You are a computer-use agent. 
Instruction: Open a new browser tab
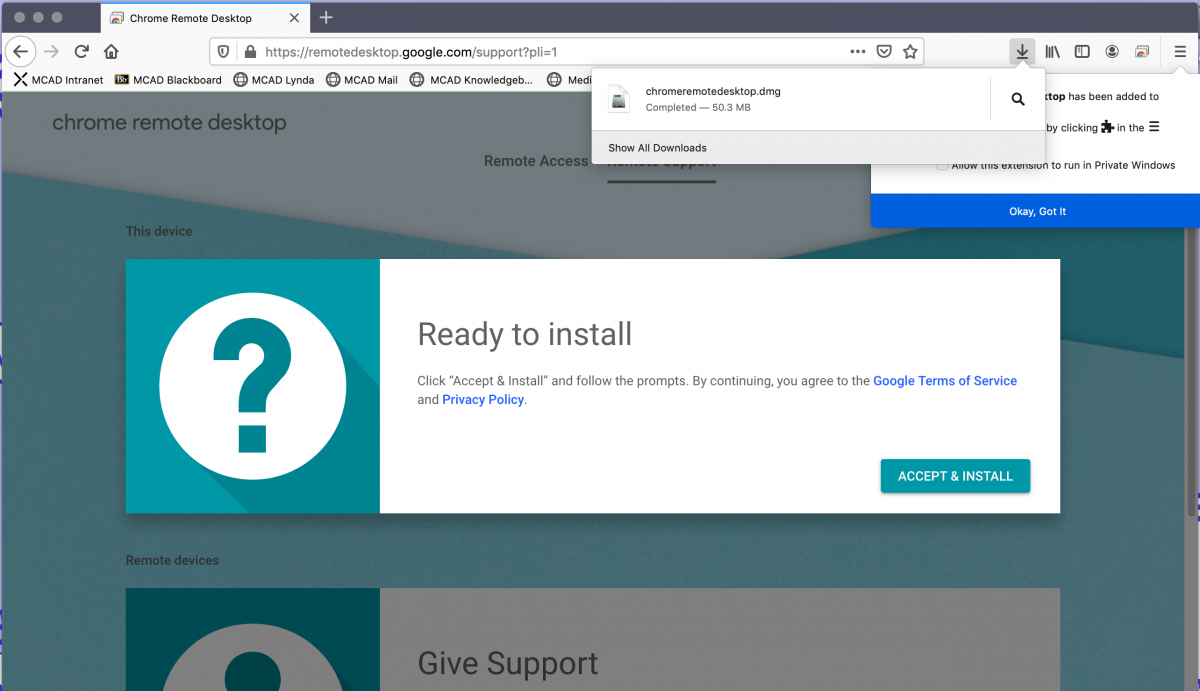click(326, 18)
